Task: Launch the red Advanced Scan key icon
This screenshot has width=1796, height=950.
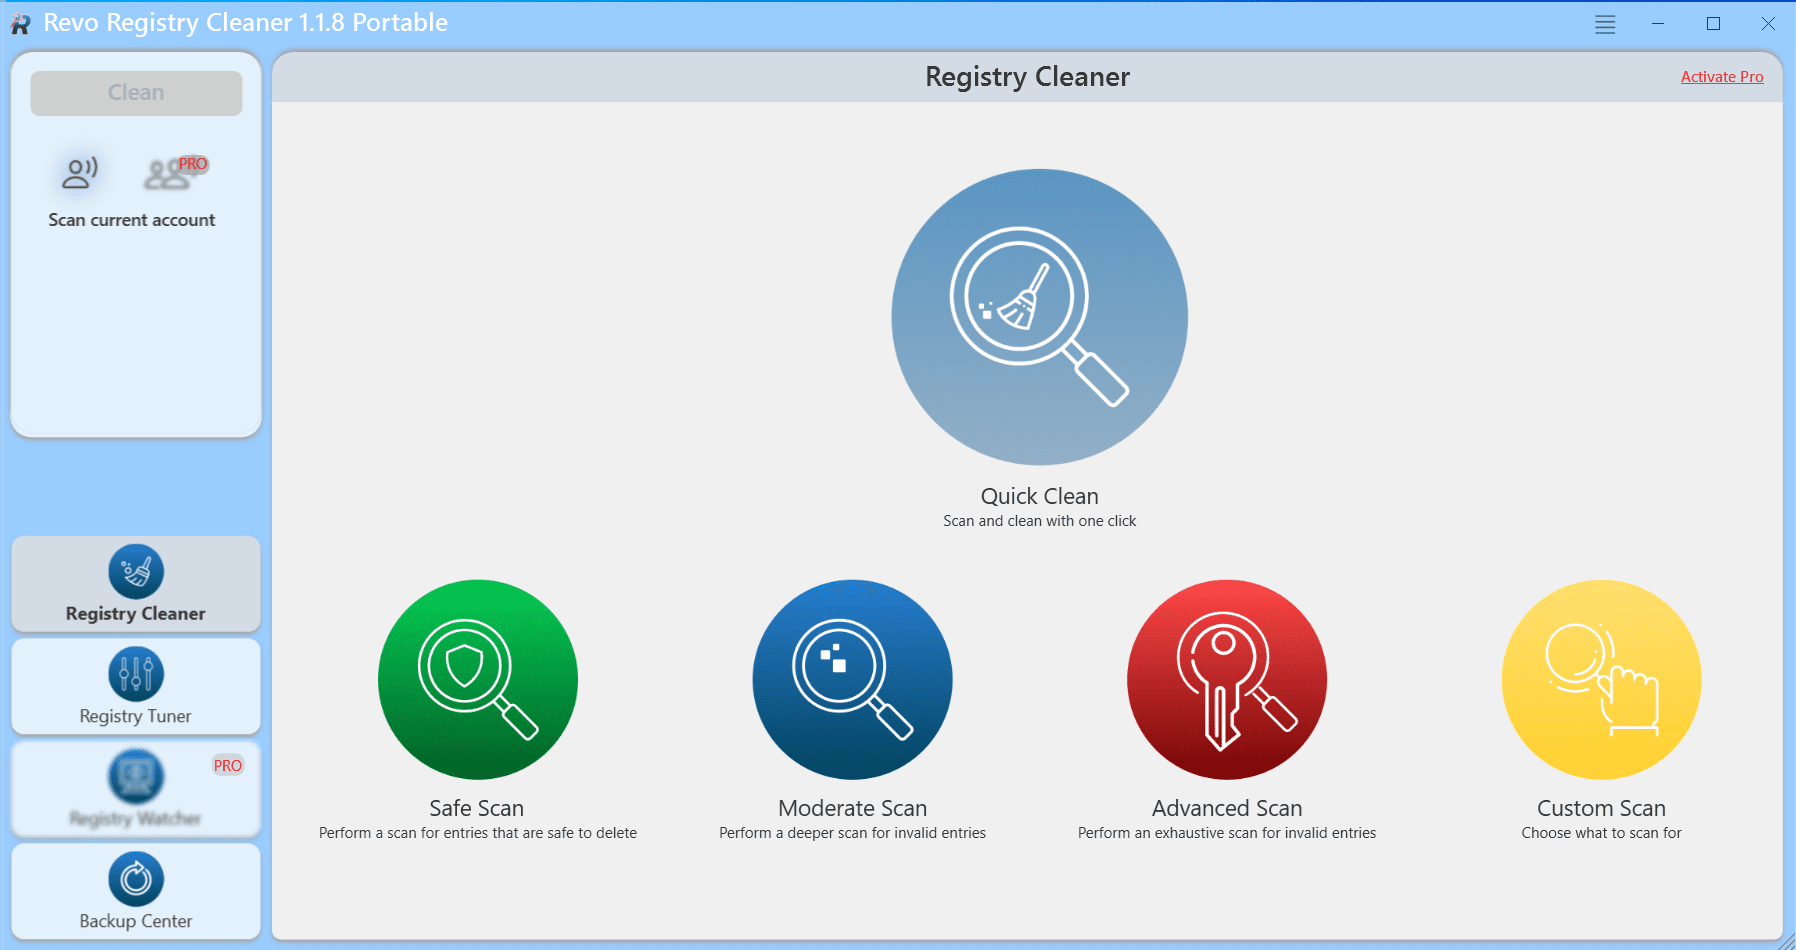Action: point(1227,680)
